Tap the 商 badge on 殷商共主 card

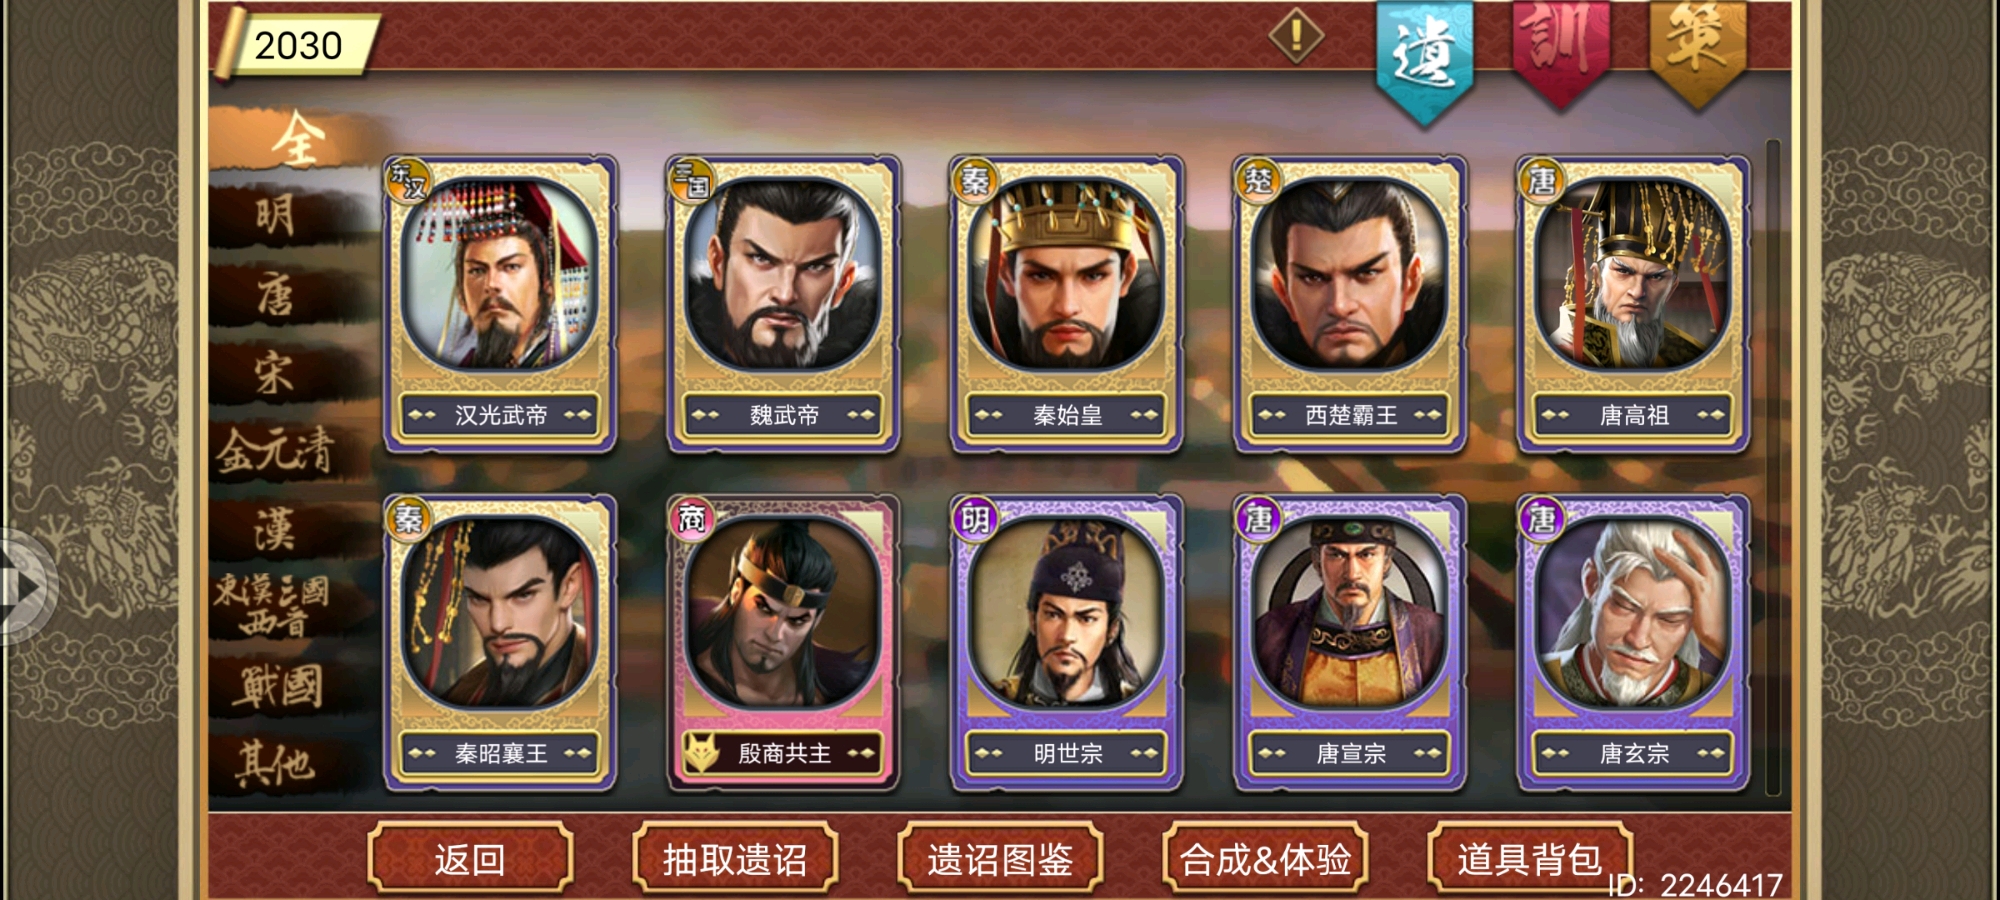pyautogui.click(x=692, y=519)
